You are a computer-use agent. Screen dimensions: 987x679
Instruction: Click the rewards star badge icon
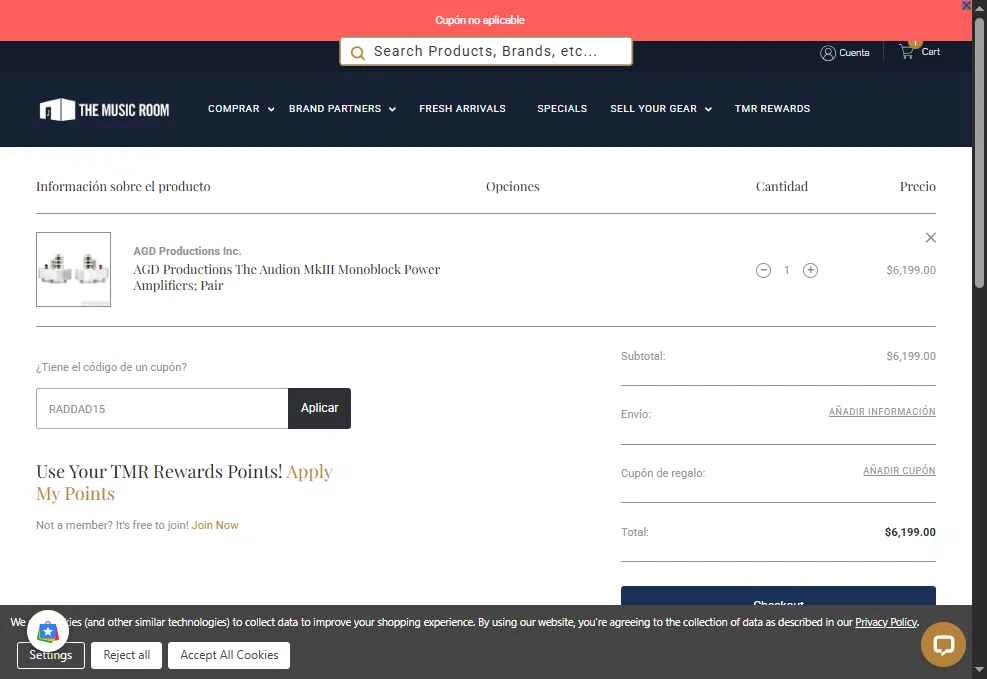(48, 631)
